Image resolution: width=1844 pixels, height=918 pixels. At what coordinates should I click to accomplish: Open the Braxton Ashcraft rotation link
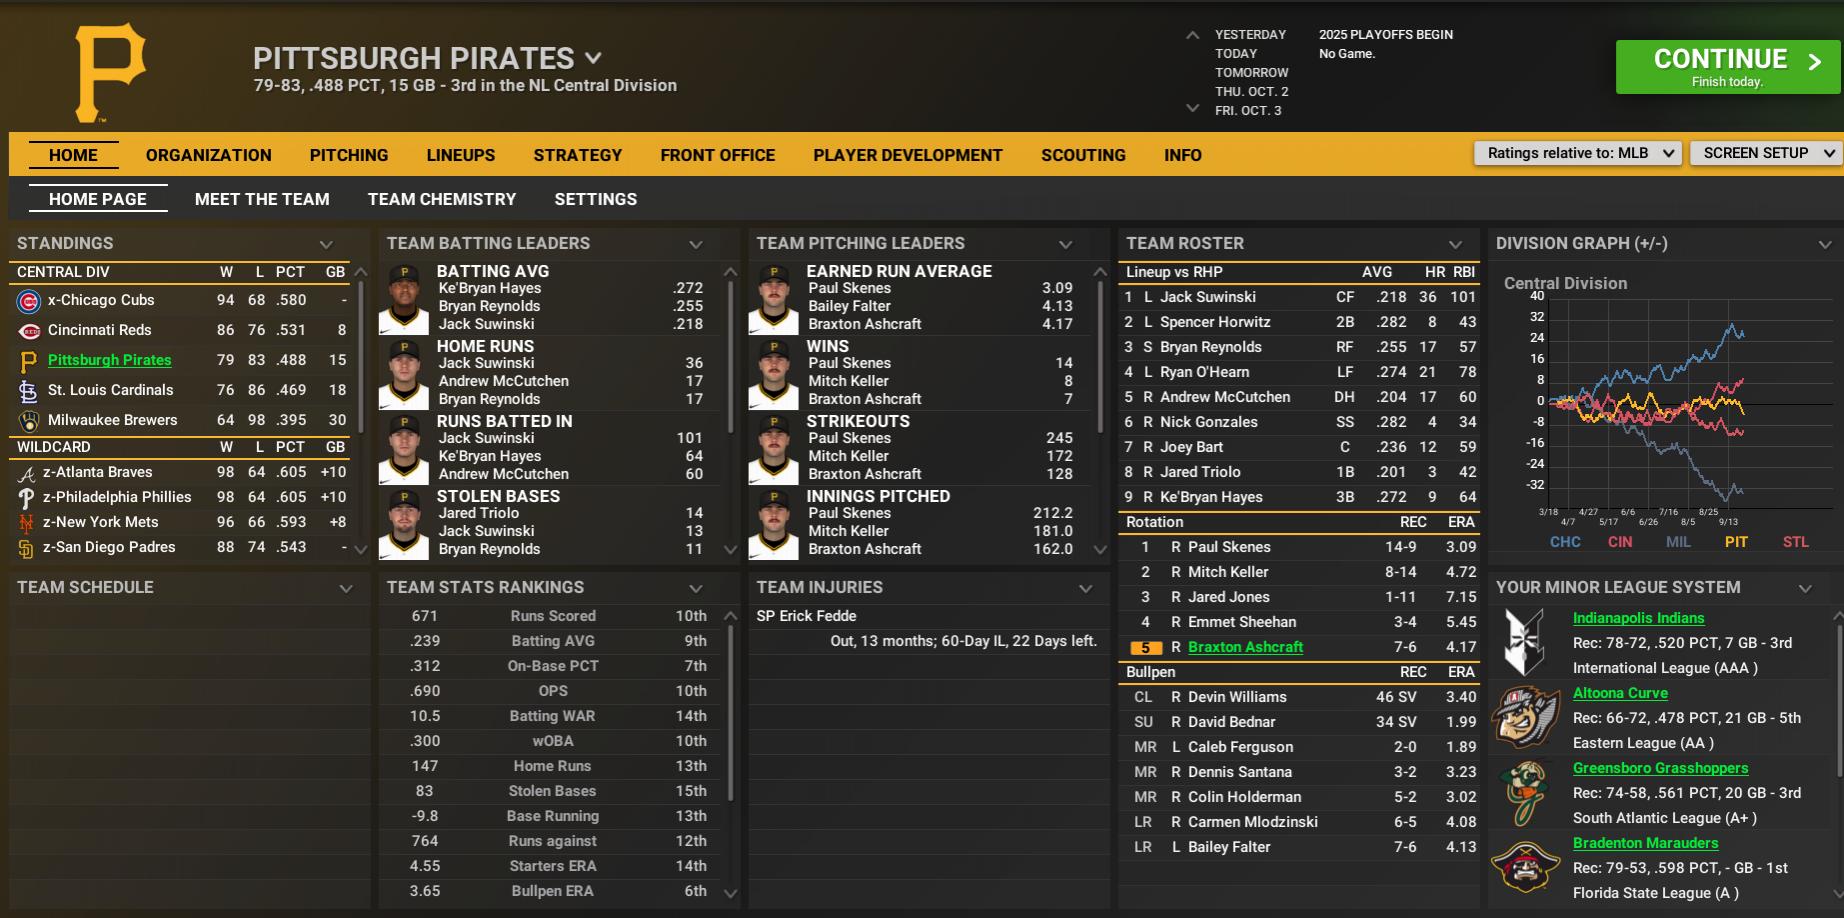pyautogui.click(x=1245, y=647)
